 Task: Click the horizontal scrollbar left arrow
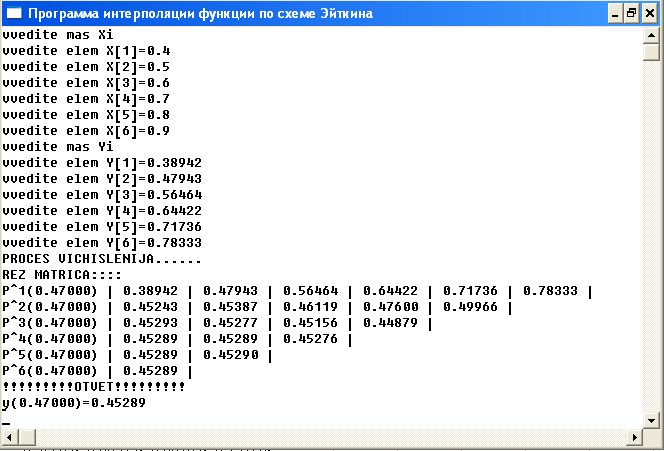point(10,437)
